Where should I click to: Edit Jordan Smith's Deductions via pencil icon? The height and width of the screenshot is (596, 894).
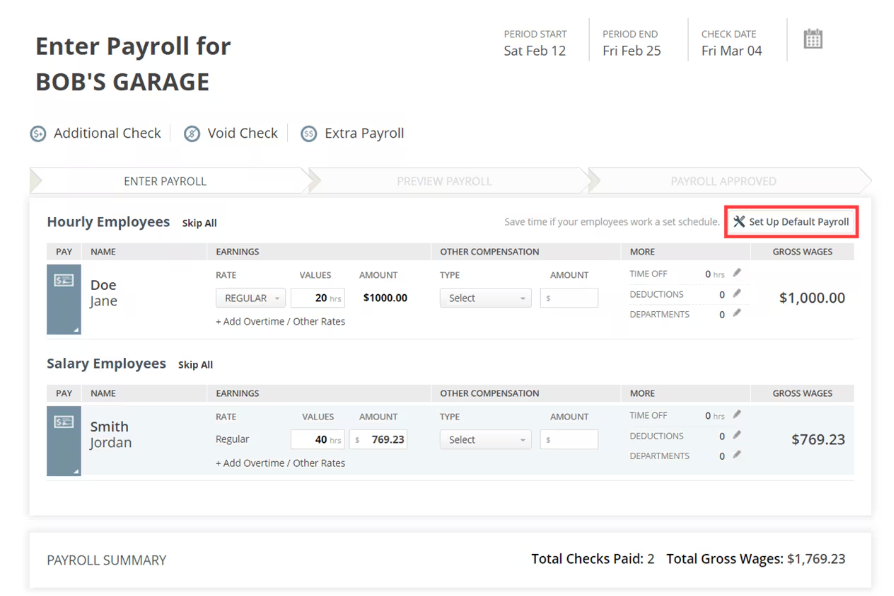[735, 435]
